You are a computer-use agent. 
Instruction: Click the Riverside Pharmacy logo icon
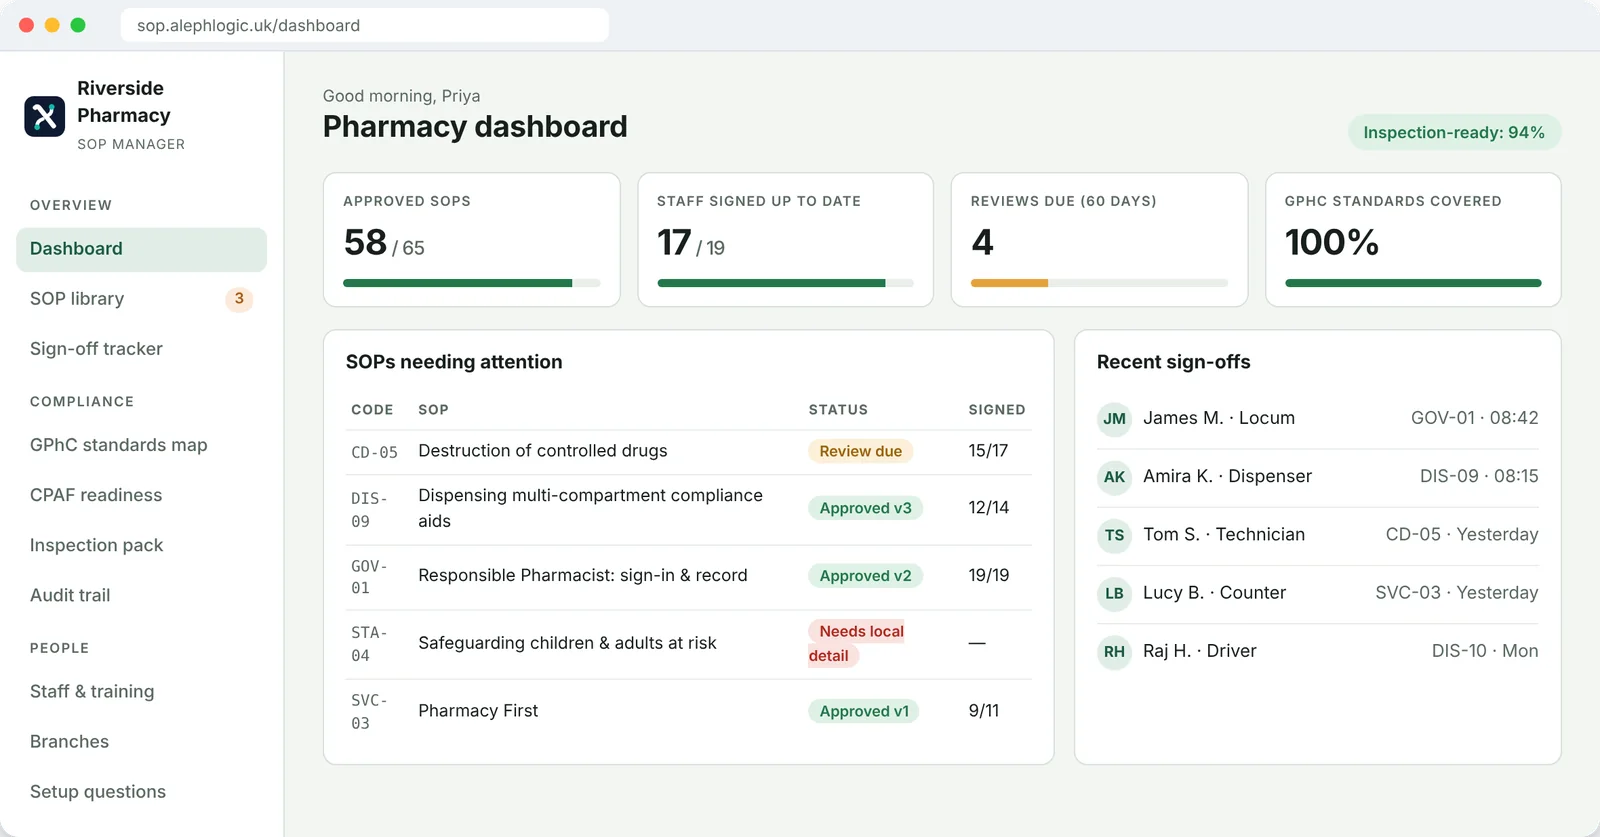point(45,116)
